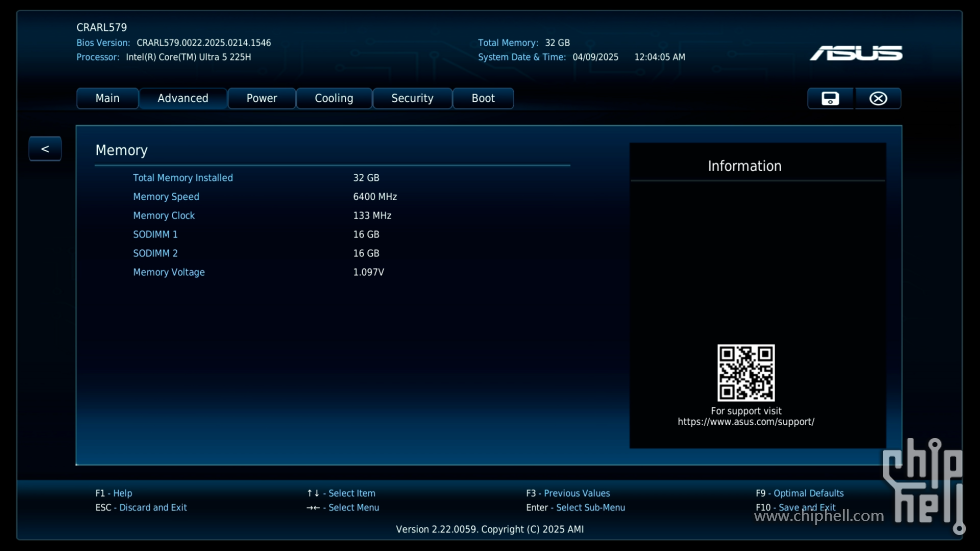This screenshot has width=980, height=551.
Task: Click the Select Menu hint
Action: click(x=342, y=508)
